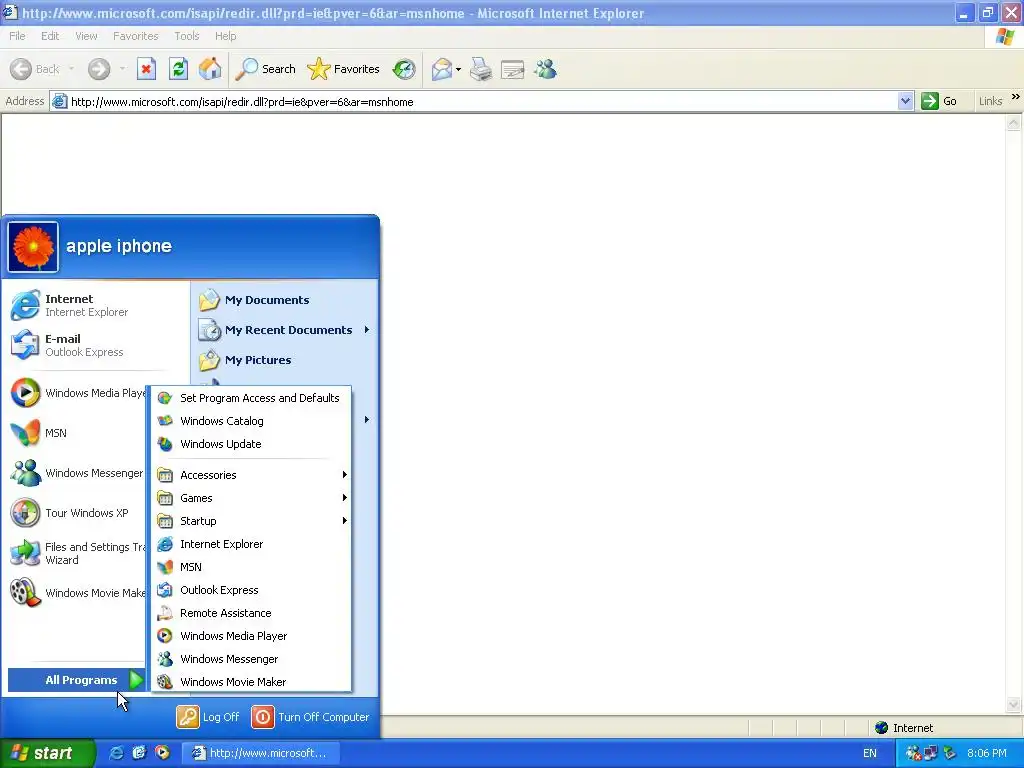The height and width of the screenshot is (768, 1024).
Task: Choose Internet Explorer in All Programs list
Action: pos(251,544)
